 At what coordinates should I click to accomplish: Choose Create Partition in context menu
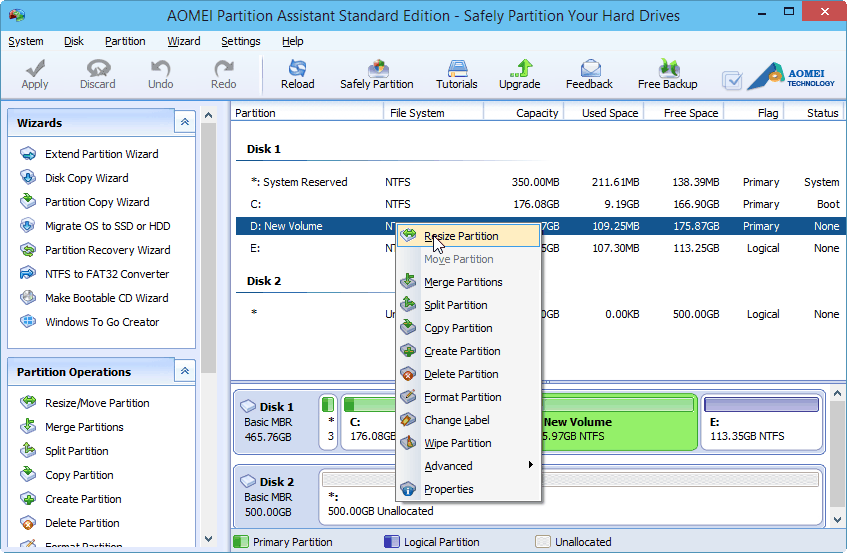(x=469, y=351)
